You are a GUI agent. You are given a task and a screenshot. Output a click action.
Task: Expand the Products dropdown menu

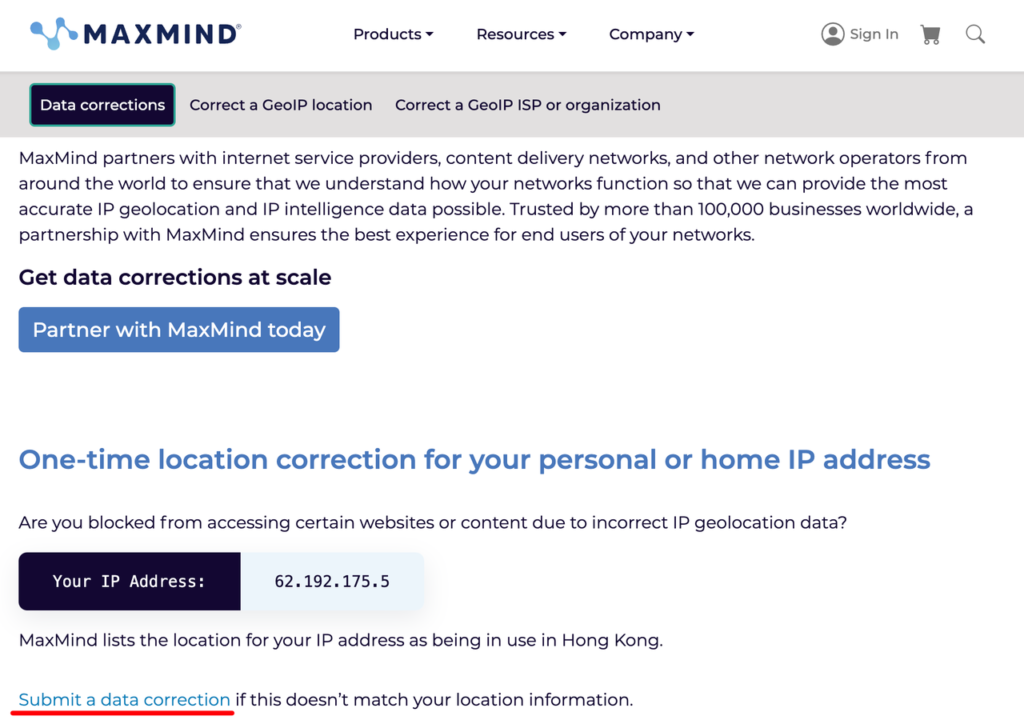coord(392,34)
